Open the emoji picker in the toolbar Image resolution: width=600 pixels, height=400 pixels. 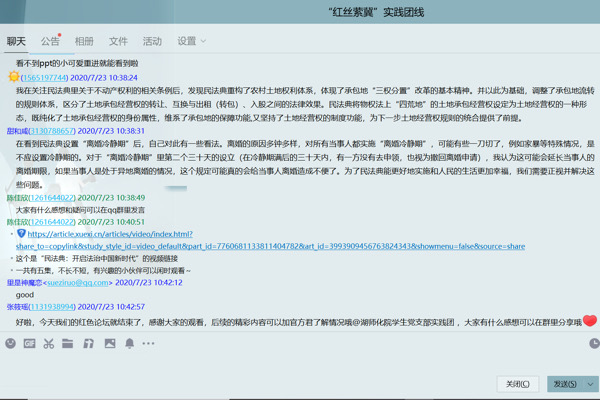click(10, 343)
